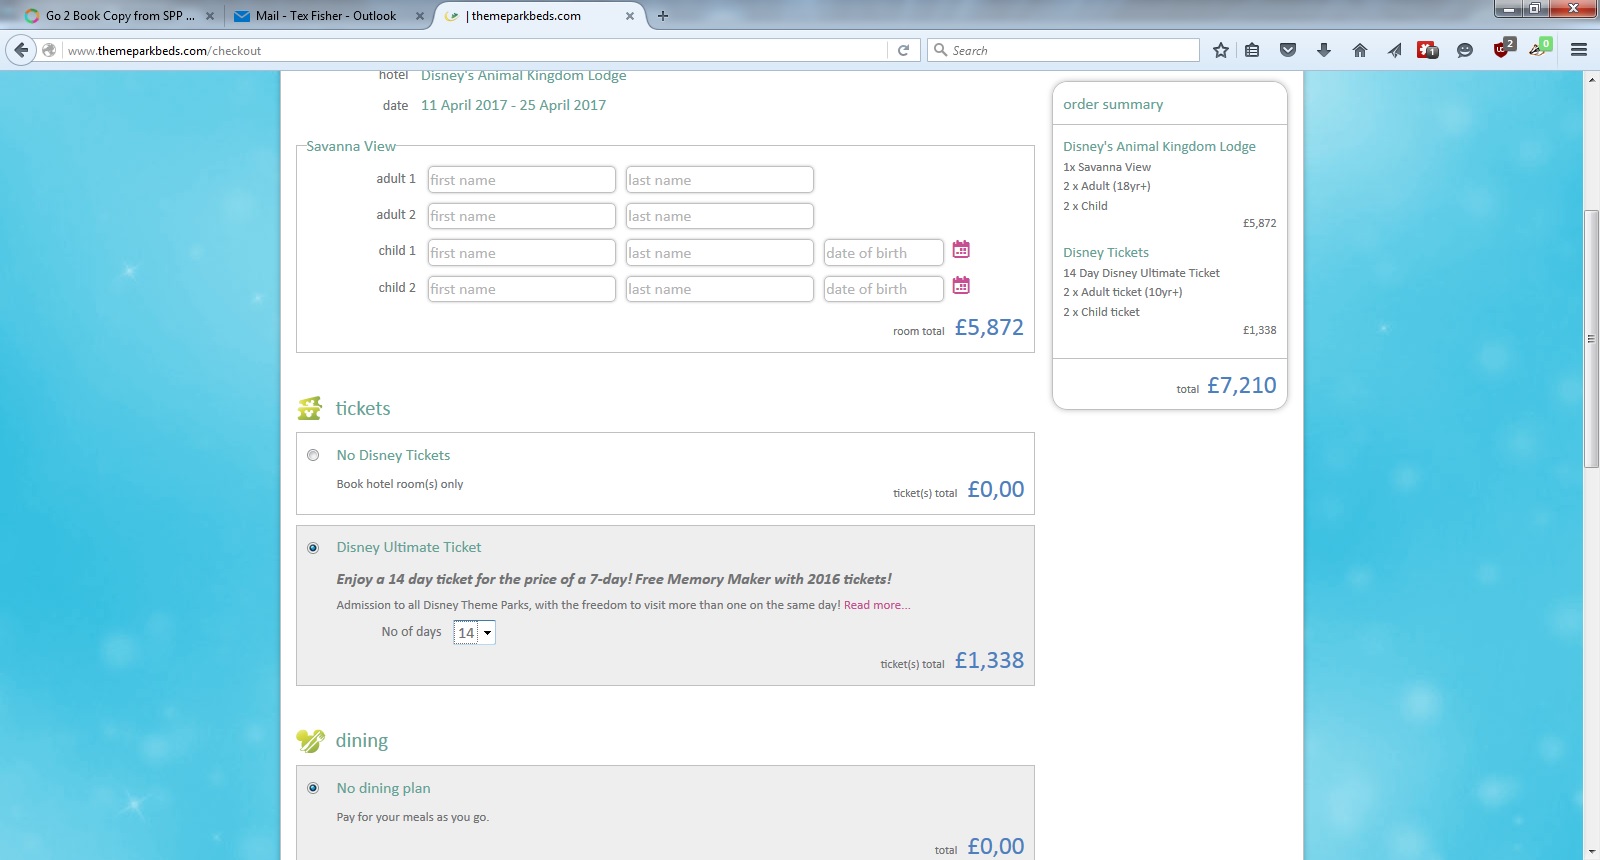Viewport: 1600px width, 860px height.
Task: Click the scrollbar down arrow
Action: coord(1591,852)
